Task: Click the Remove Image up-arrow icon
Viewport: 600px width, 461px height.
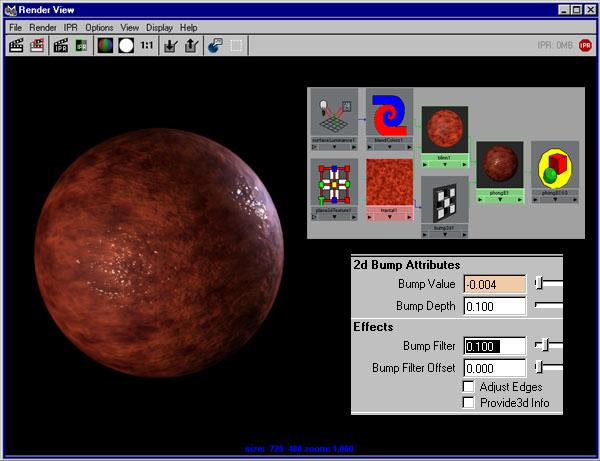Action: tap(191, 46)
